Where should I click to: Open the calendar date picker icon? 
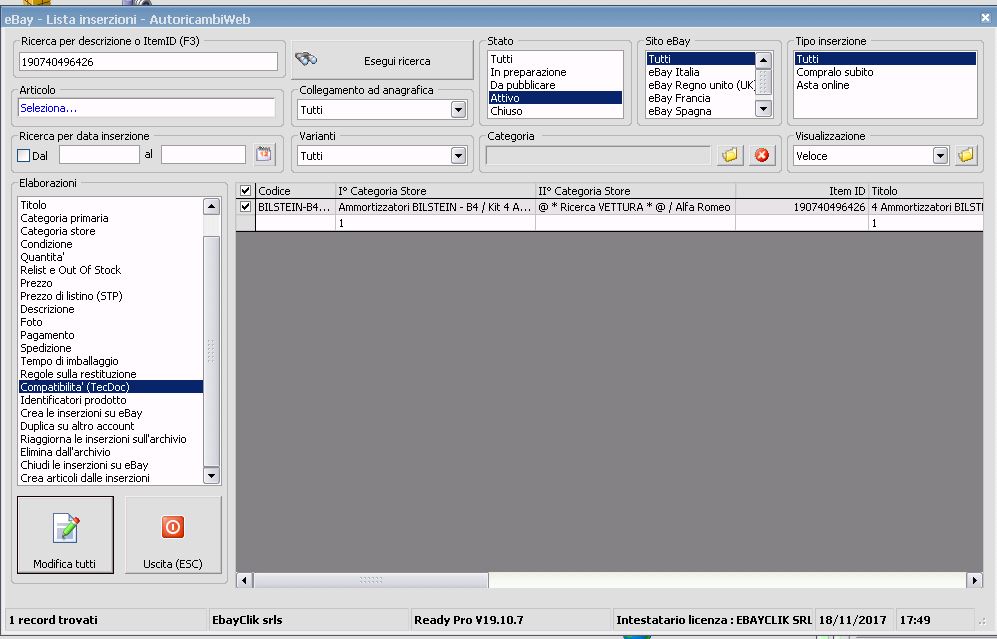pos(264,154)
